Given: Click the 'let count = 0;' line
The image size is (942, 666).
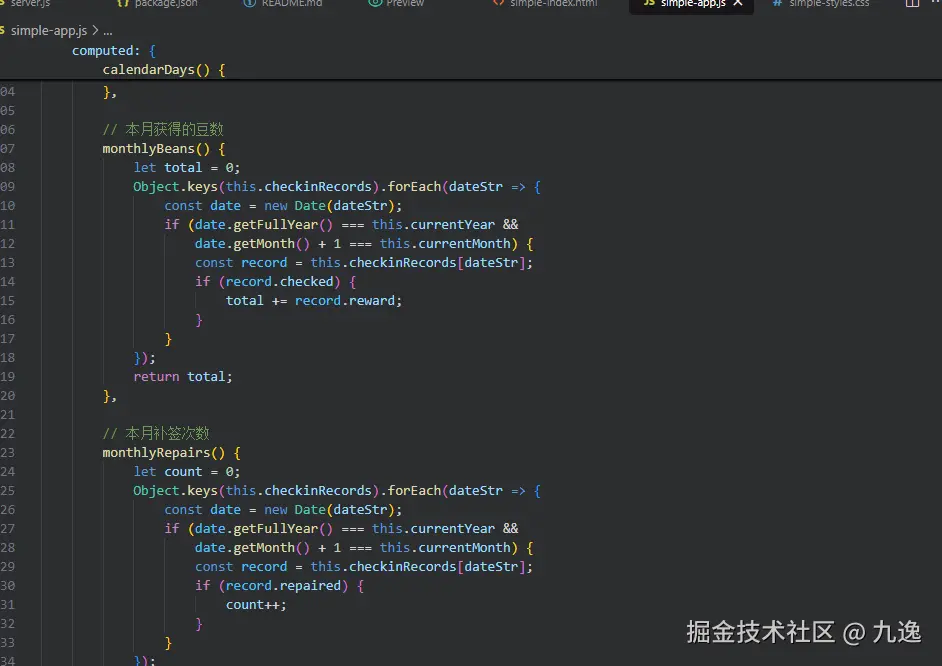Looking at the screenshot, I should (186, 471).
